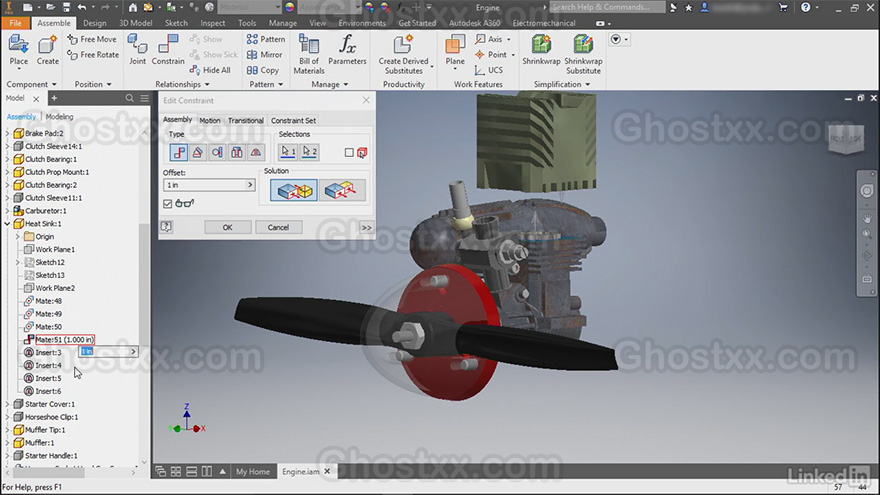Open the Transitional tab

point(245,120)
